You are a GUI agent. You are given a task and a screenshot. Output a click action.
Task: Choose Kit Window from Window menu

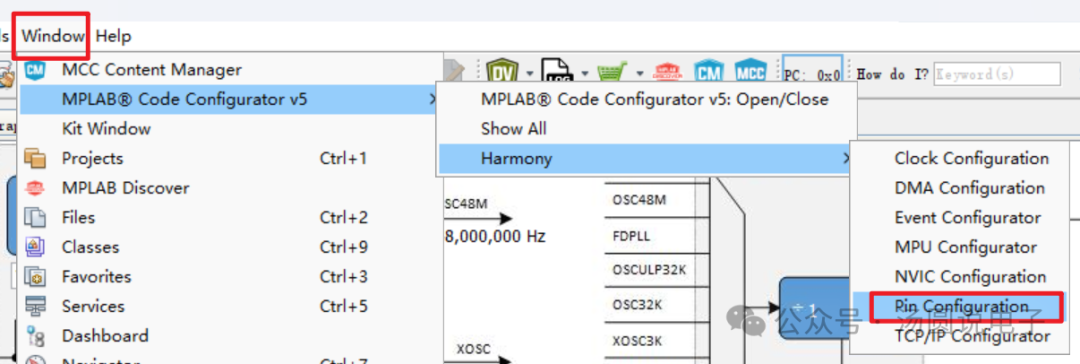106,129
